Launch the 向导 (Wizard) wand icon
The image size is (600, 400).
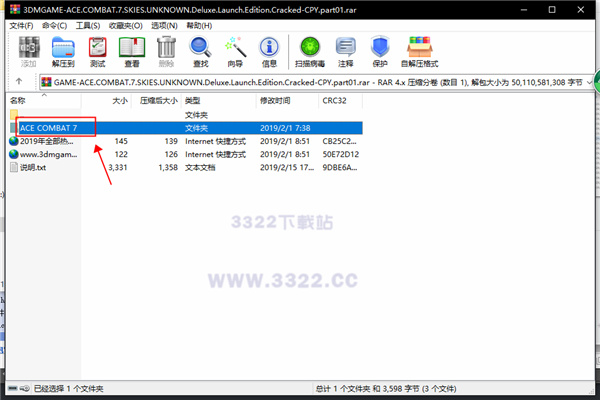tap(235, 52)
